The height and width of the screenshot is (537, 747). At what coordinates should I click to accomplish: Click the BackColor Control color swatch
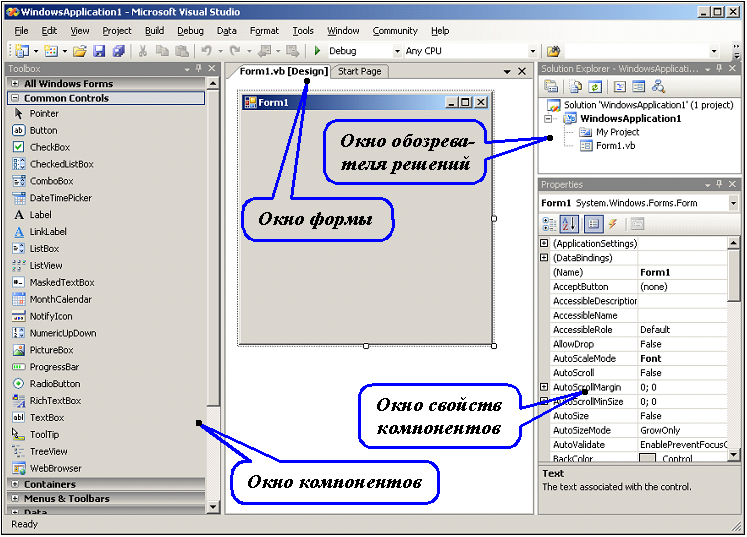tap(647, 458)
